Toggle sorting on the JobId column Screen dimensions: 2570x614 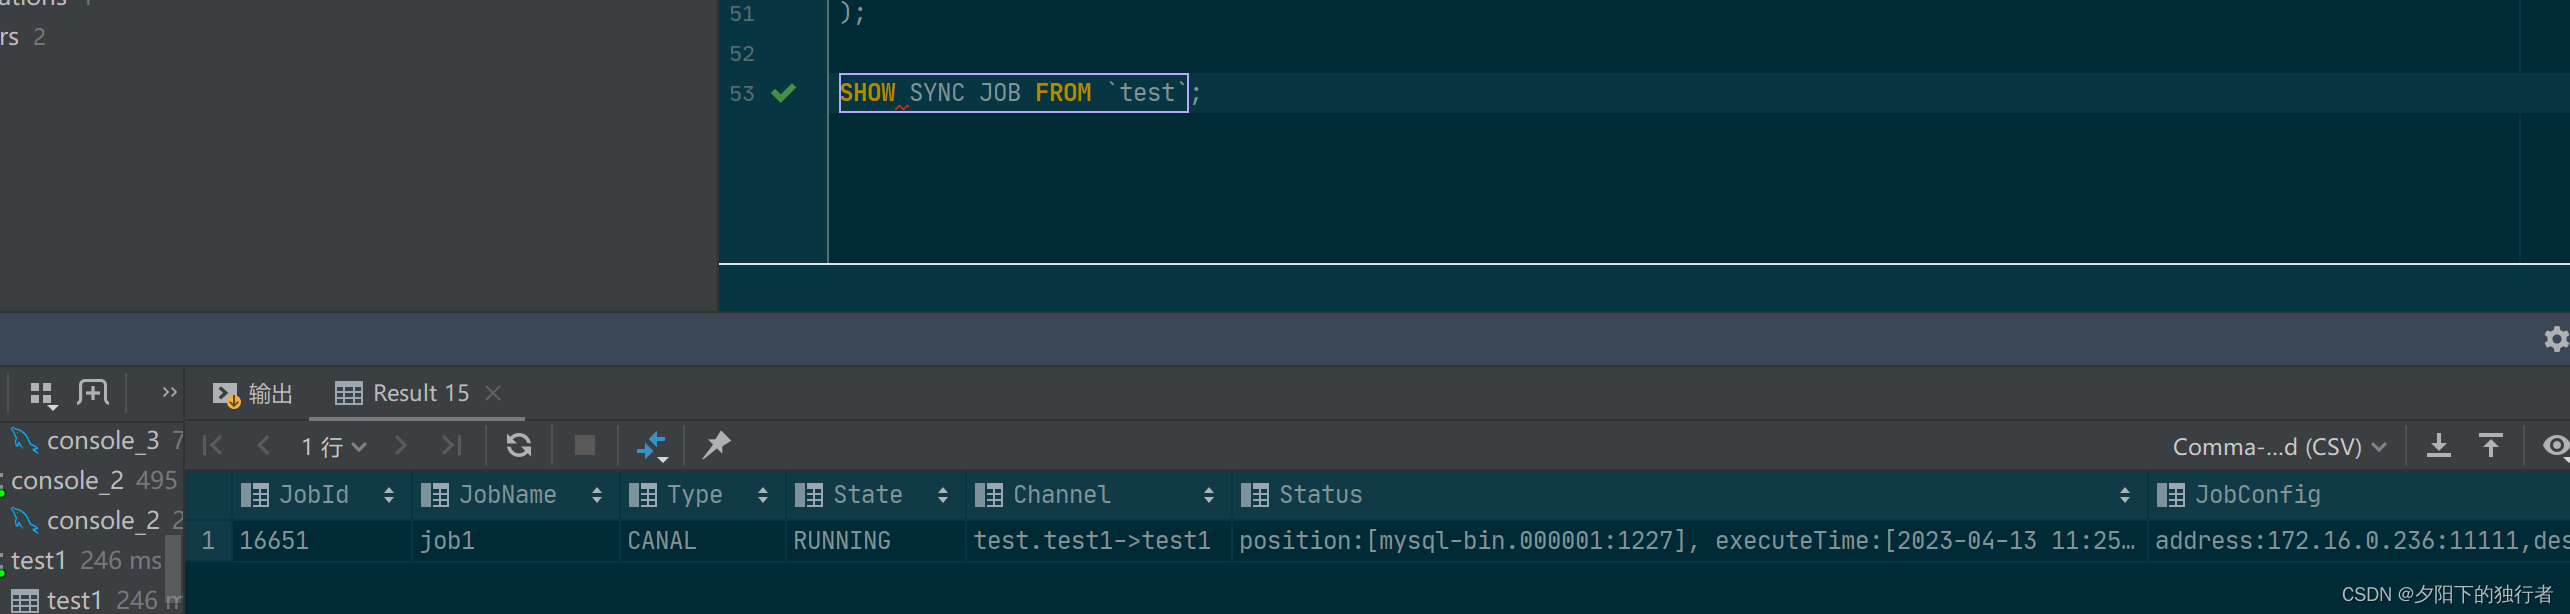click(388, 495)
